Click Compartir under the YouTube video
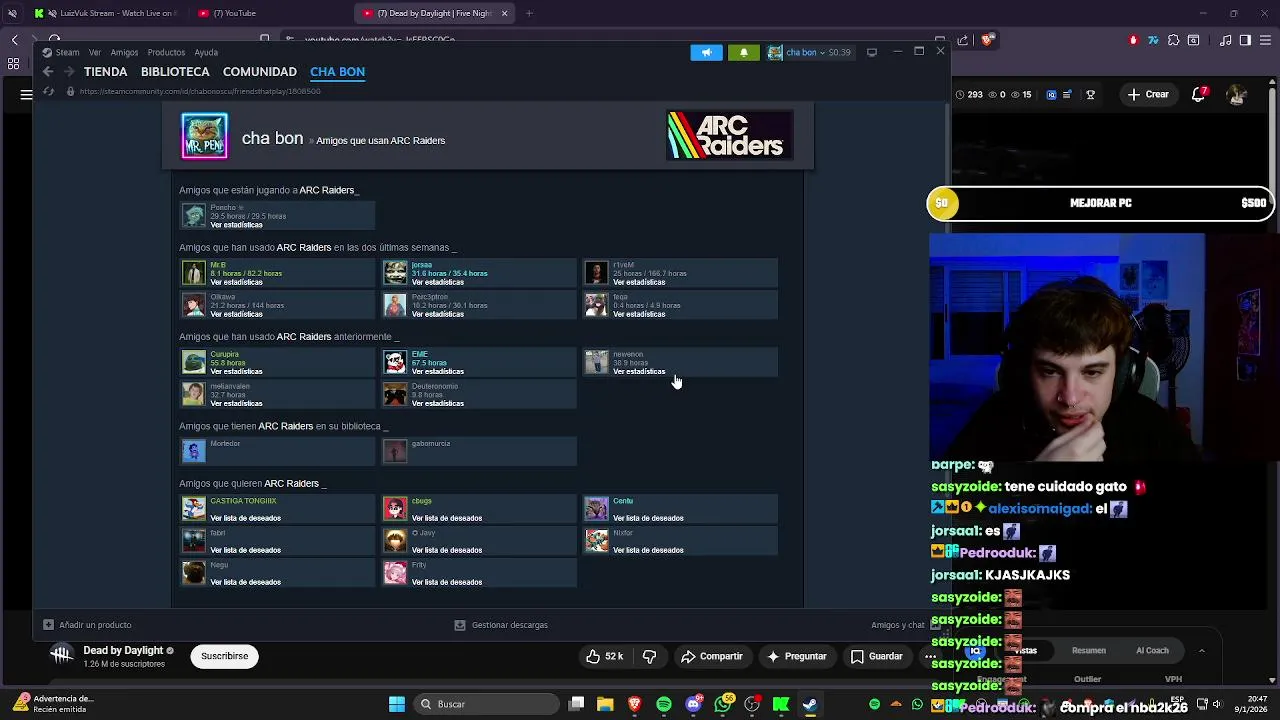Image resolution: width=1280 pixels, height=720 pixels. click(712, 656)
